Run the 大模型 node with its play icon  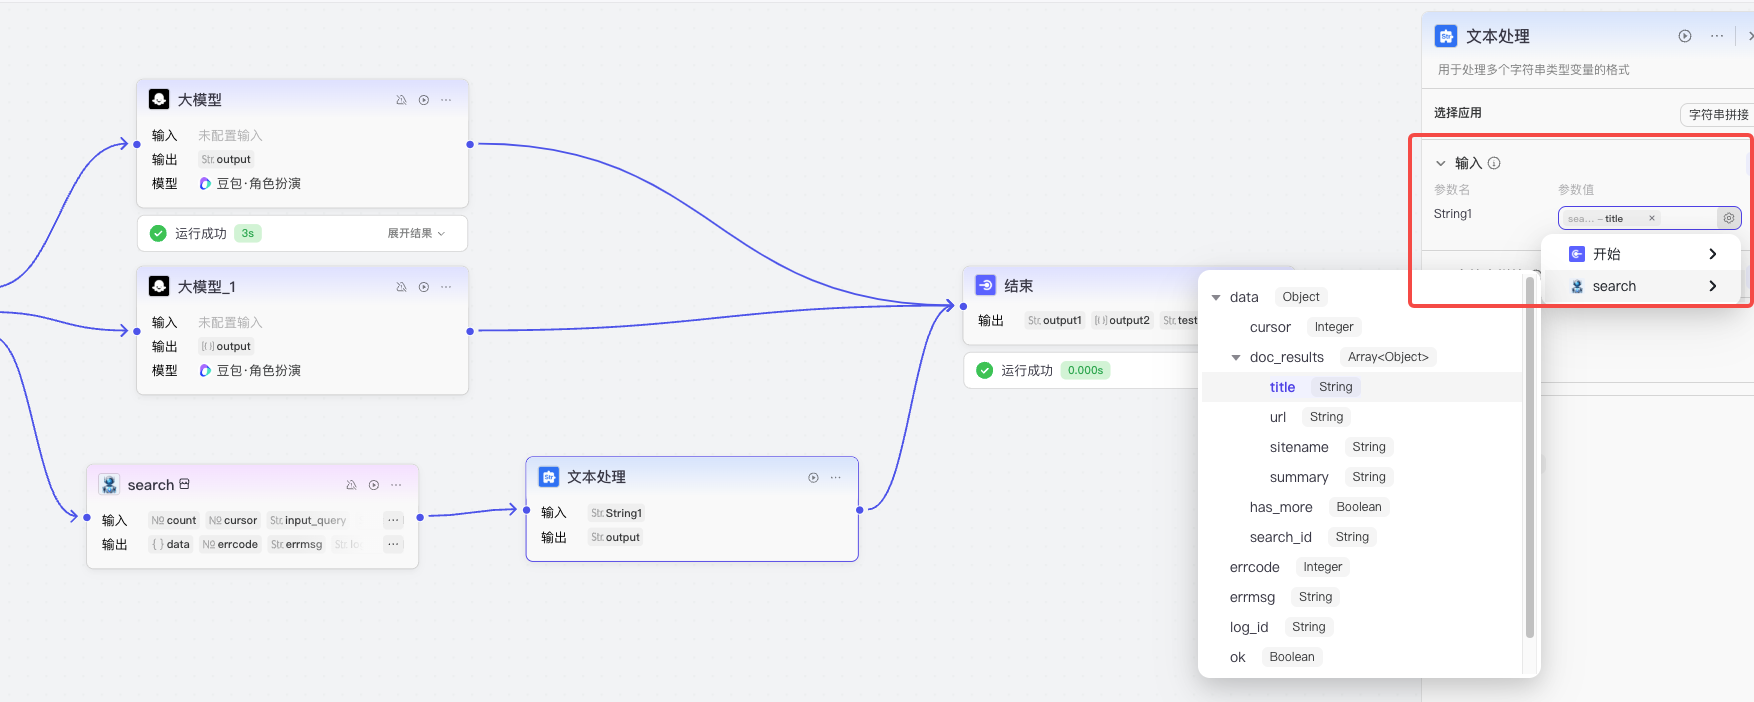click(x=424, y=100)
